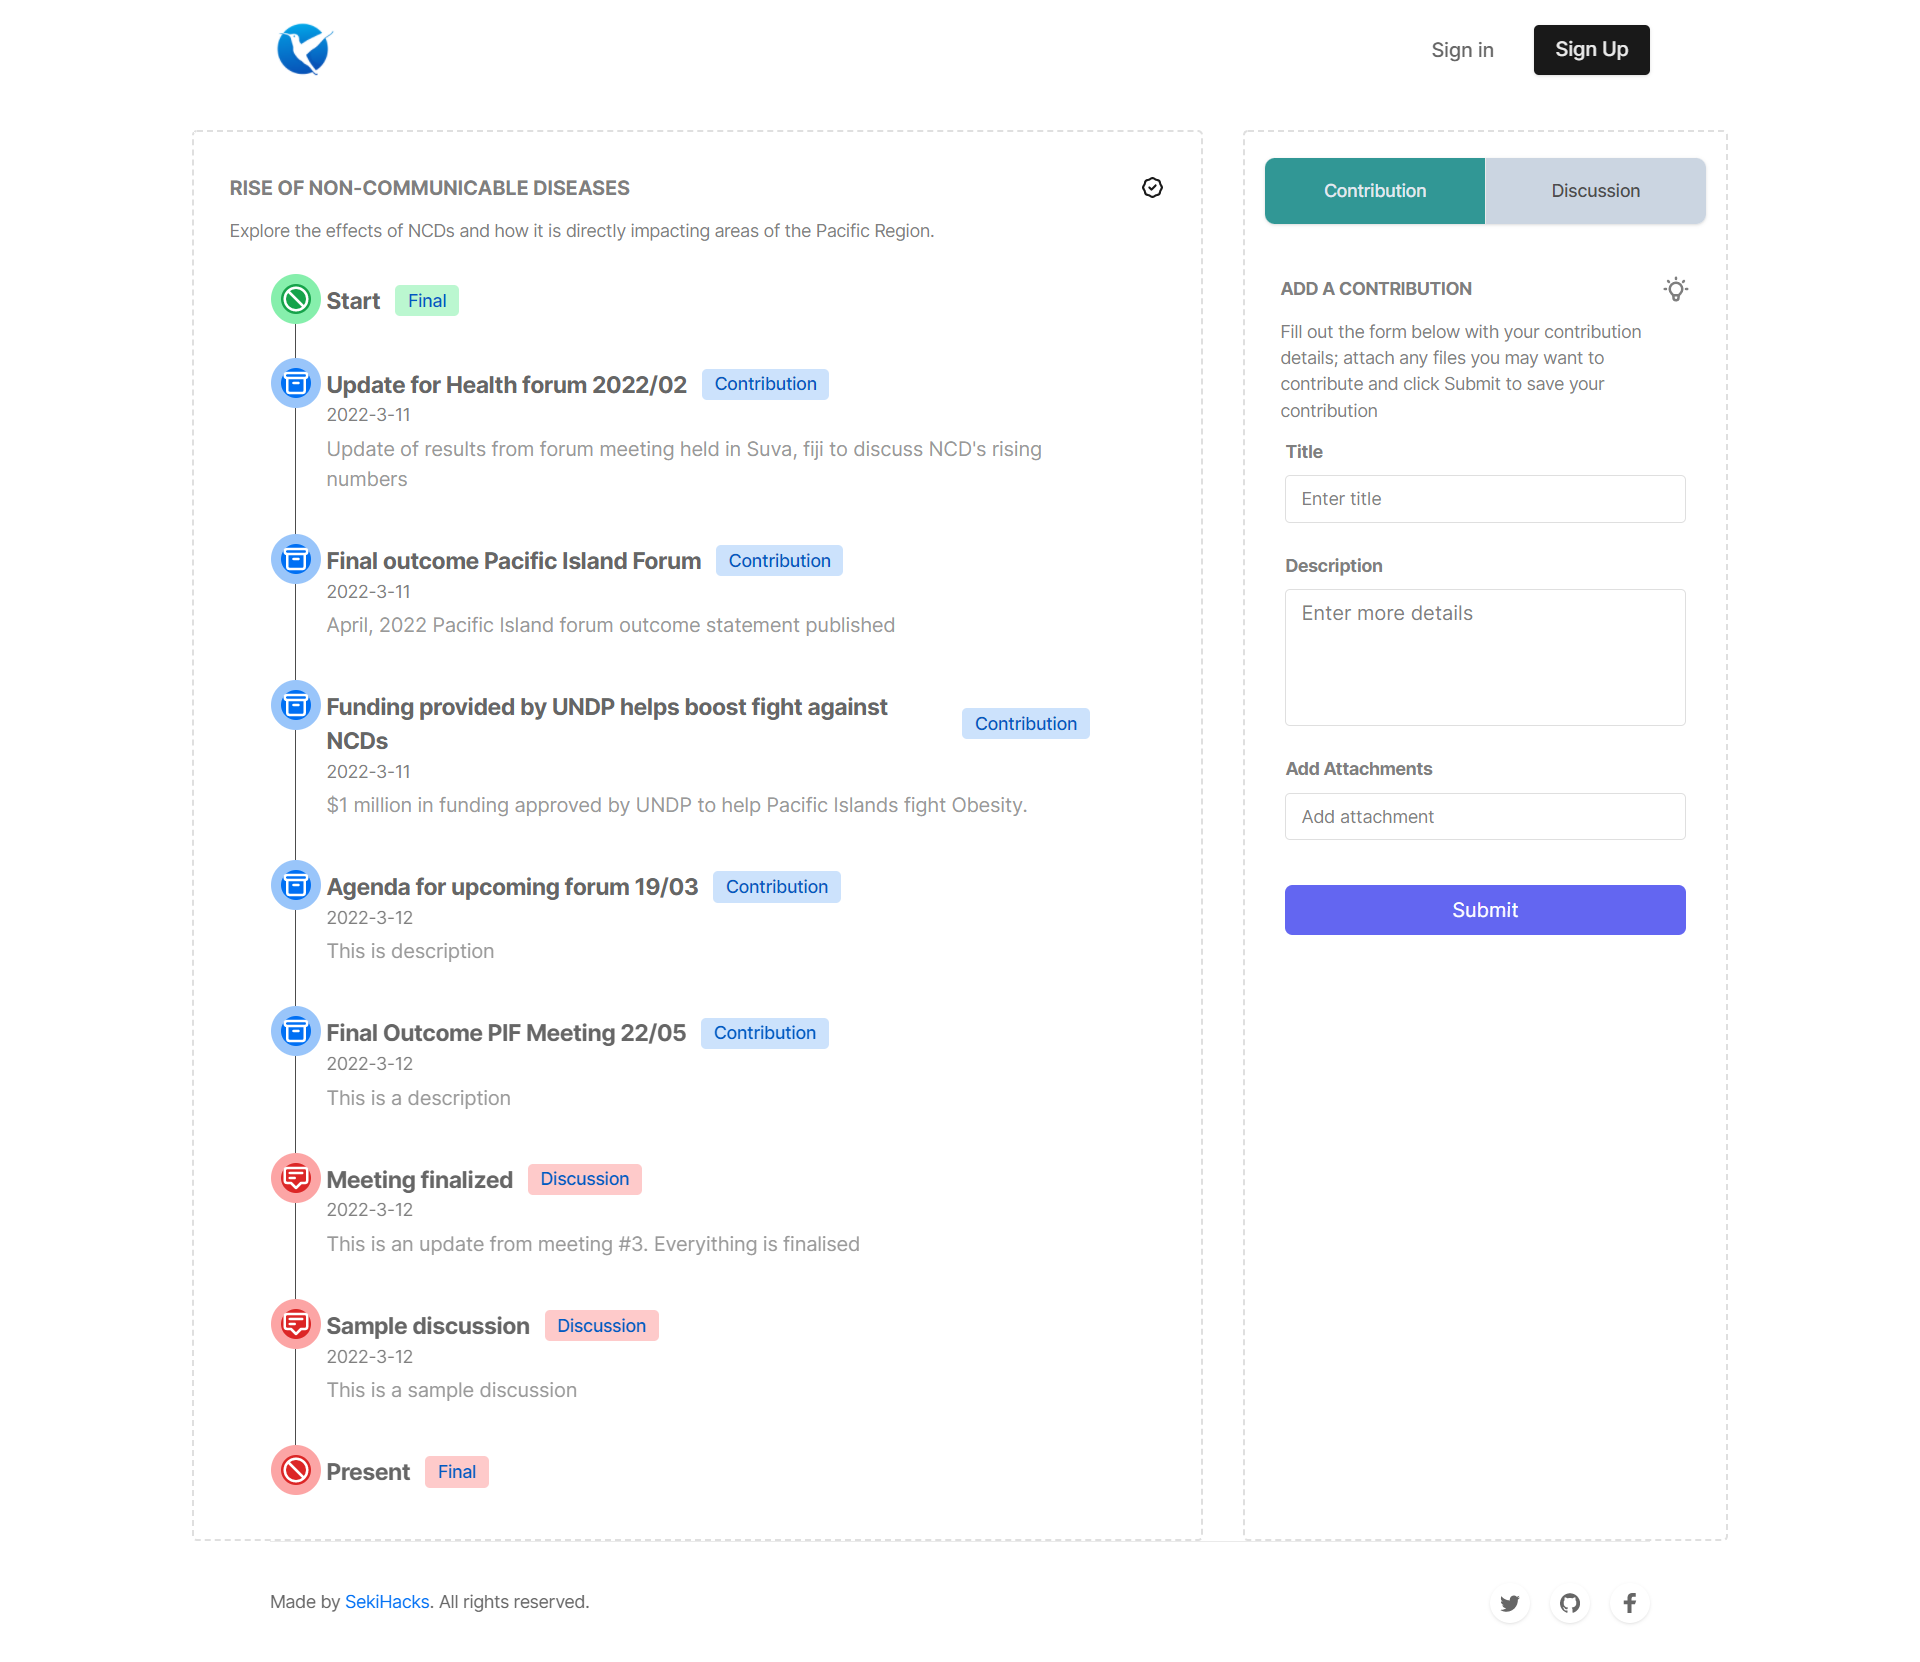Follow the SekiHacks link
This screenshot has height=1662, width=1920.
[x=387, y=1602]
